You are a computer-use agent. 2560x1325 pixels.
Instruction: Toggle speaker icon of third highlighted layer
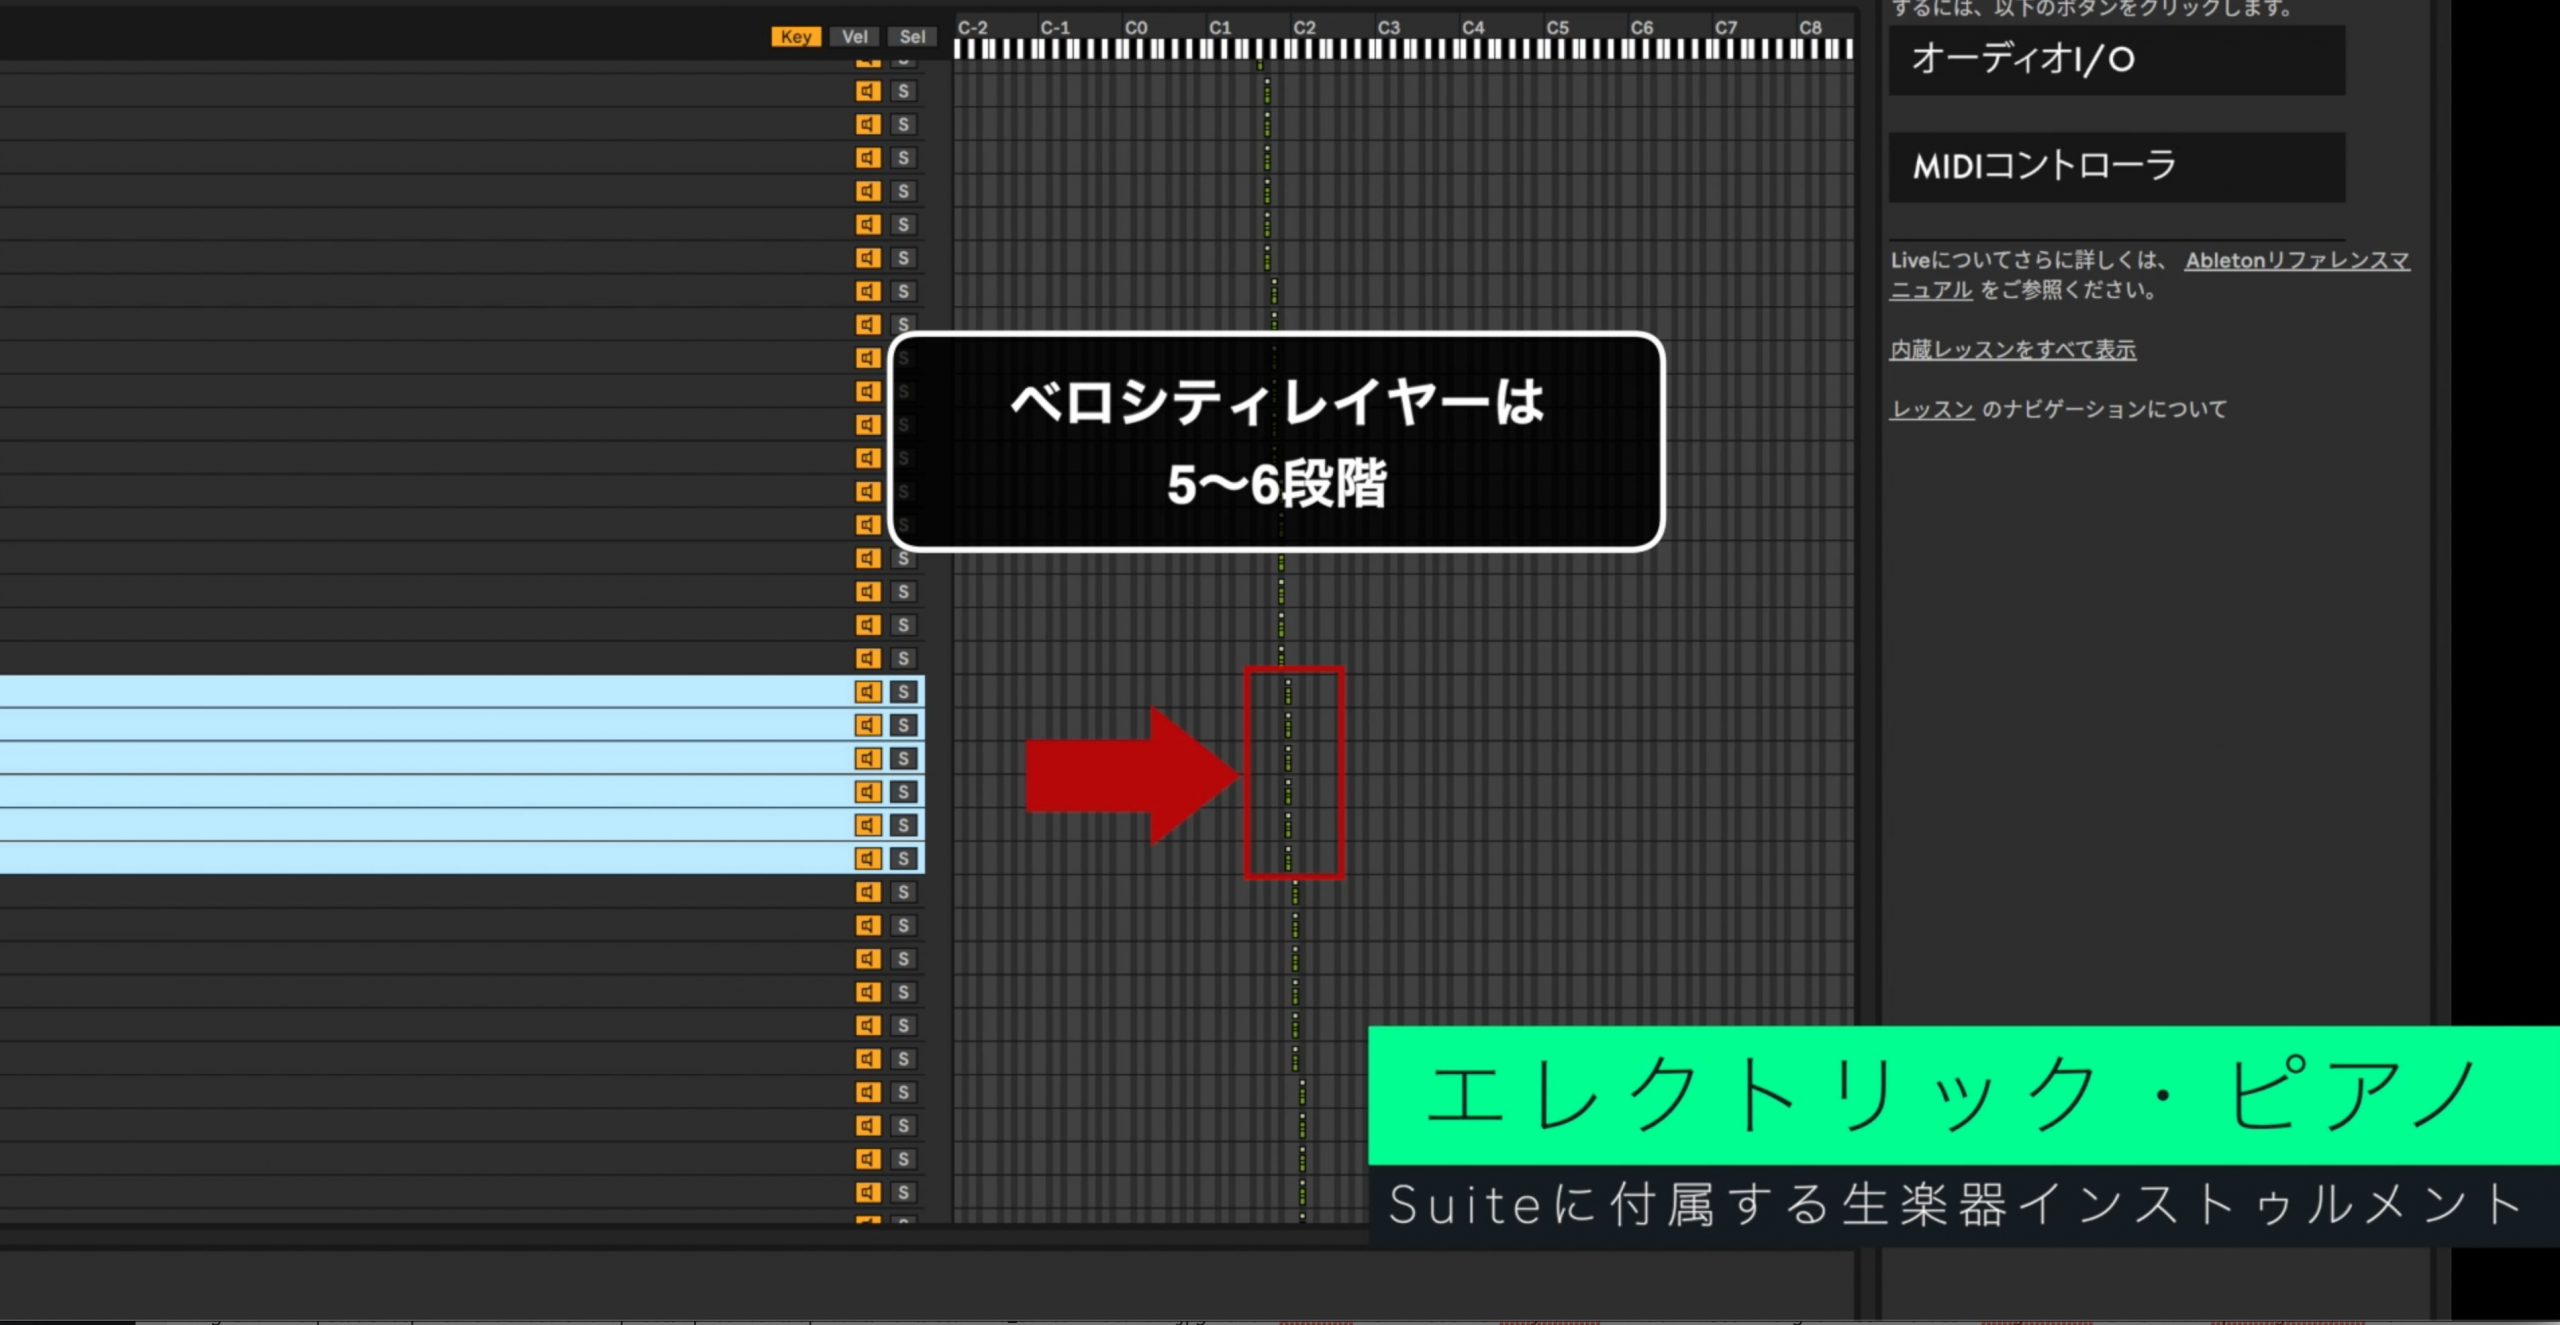pos(868,758)
